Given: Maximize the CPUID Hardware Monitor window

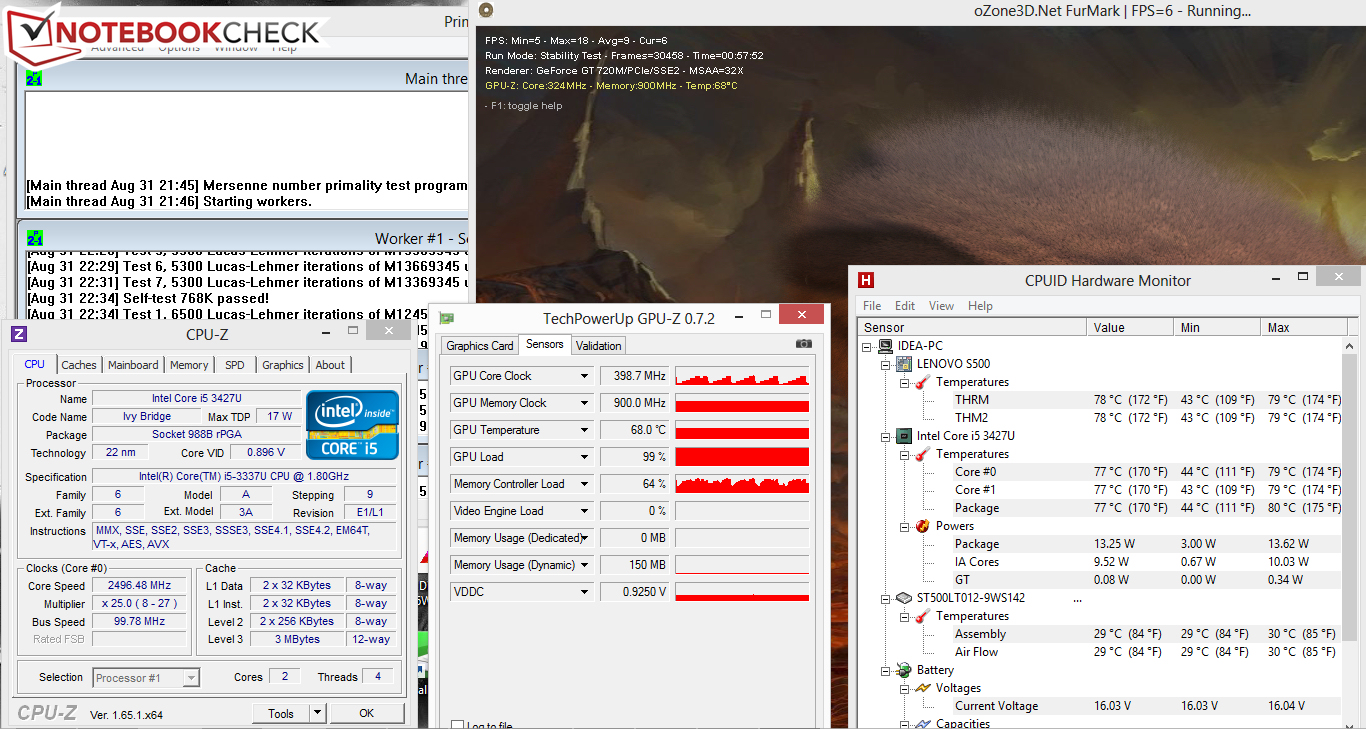Looking at the screenshot, I should tap(1302, 276).
